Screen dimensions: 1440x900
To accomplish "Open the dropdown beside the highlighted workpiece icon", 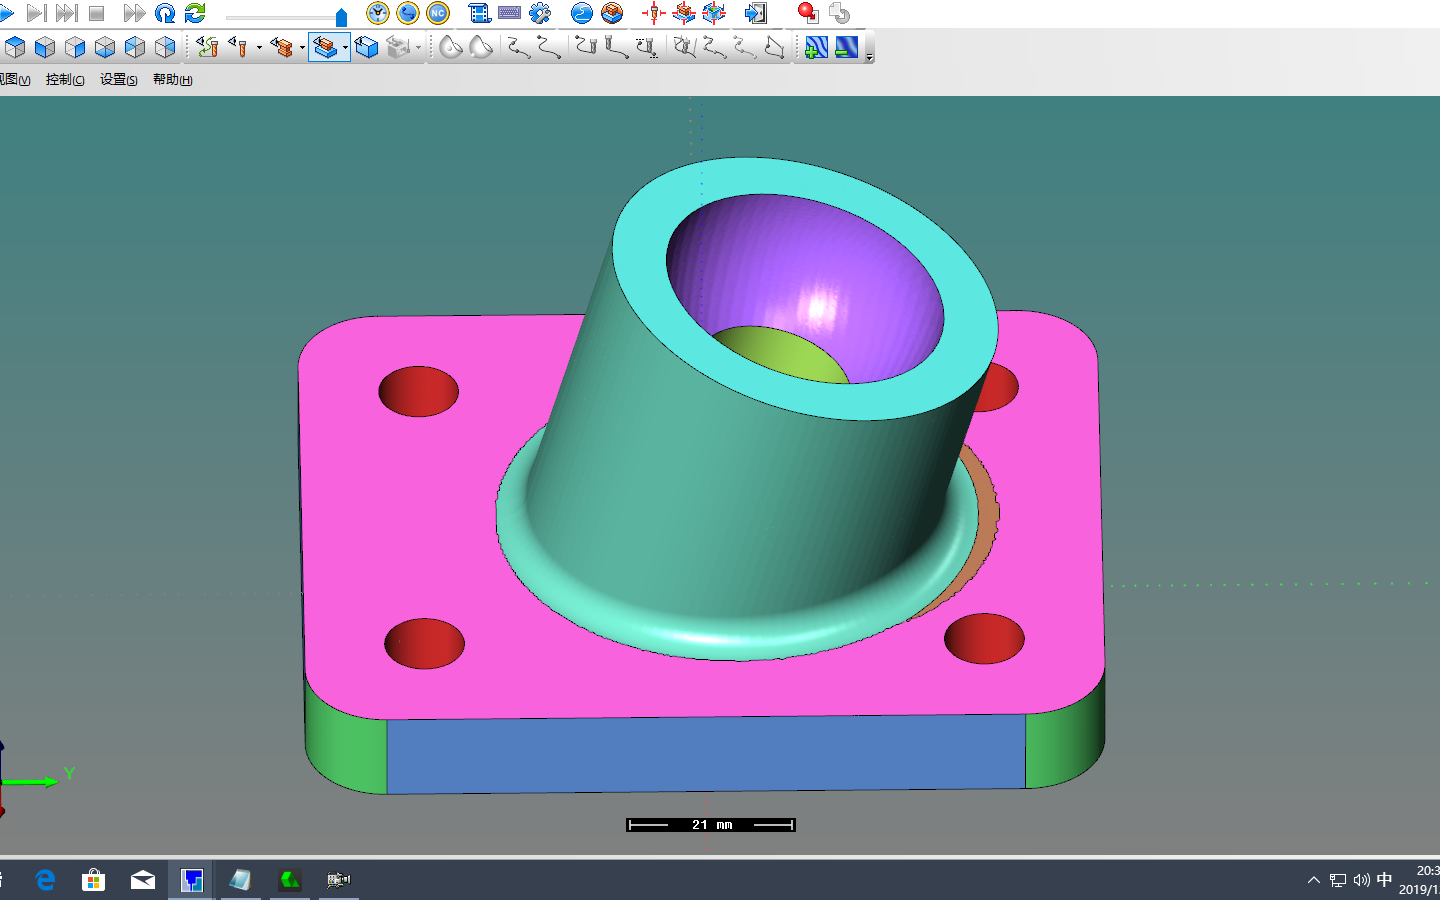I will 345,47.
